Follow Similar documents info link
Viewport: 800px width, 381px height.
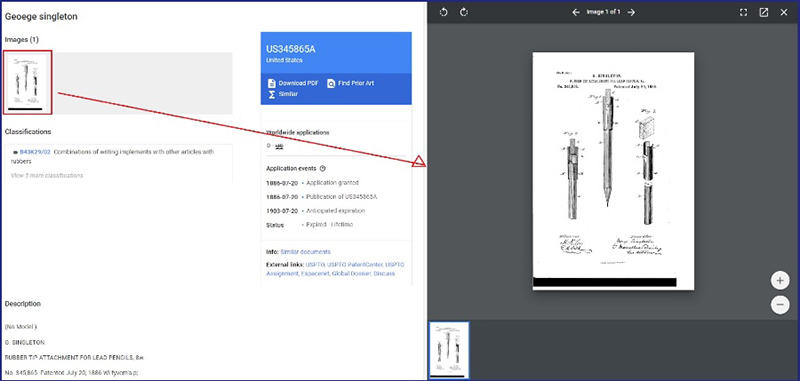(306, 252)
